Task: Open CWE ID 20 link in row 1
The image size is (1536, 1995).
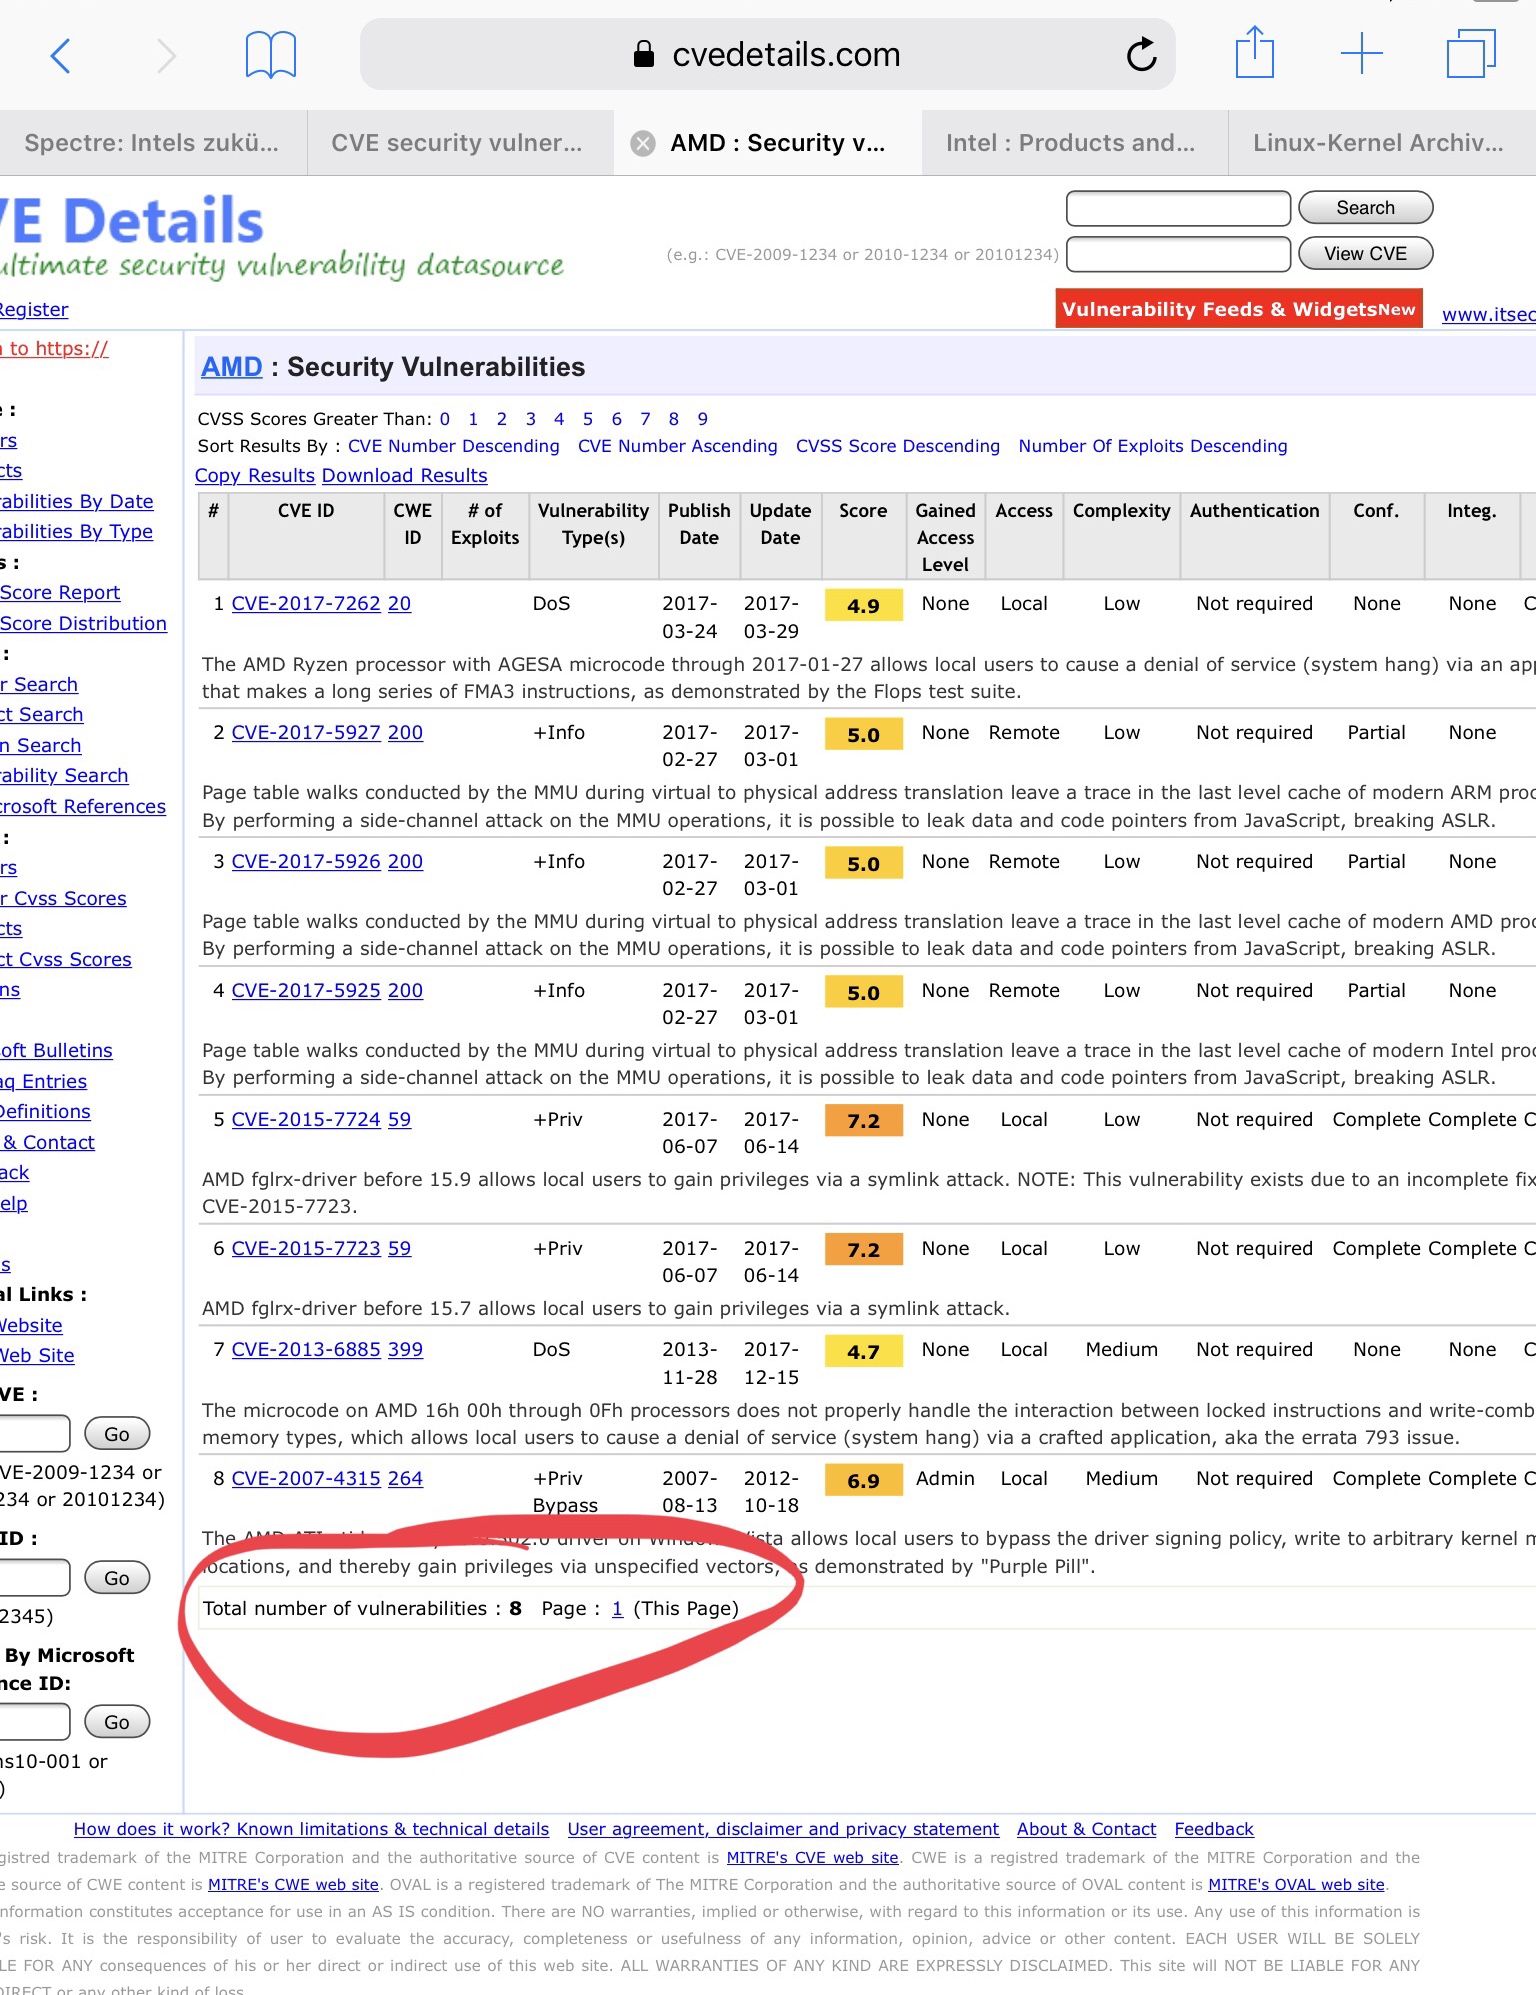Action: [399, 604]
